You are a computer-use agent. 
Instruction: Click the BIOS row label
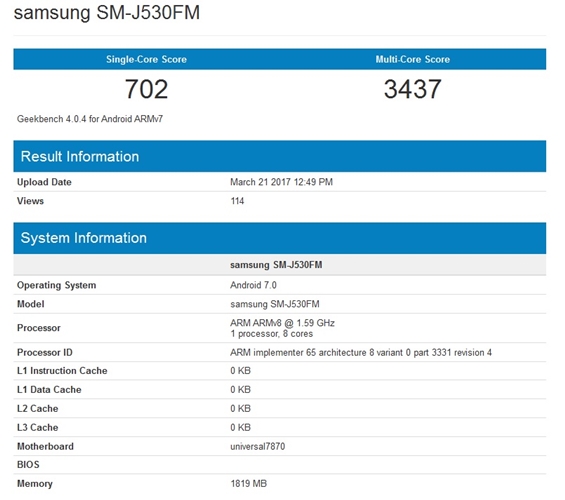point(28,465)
